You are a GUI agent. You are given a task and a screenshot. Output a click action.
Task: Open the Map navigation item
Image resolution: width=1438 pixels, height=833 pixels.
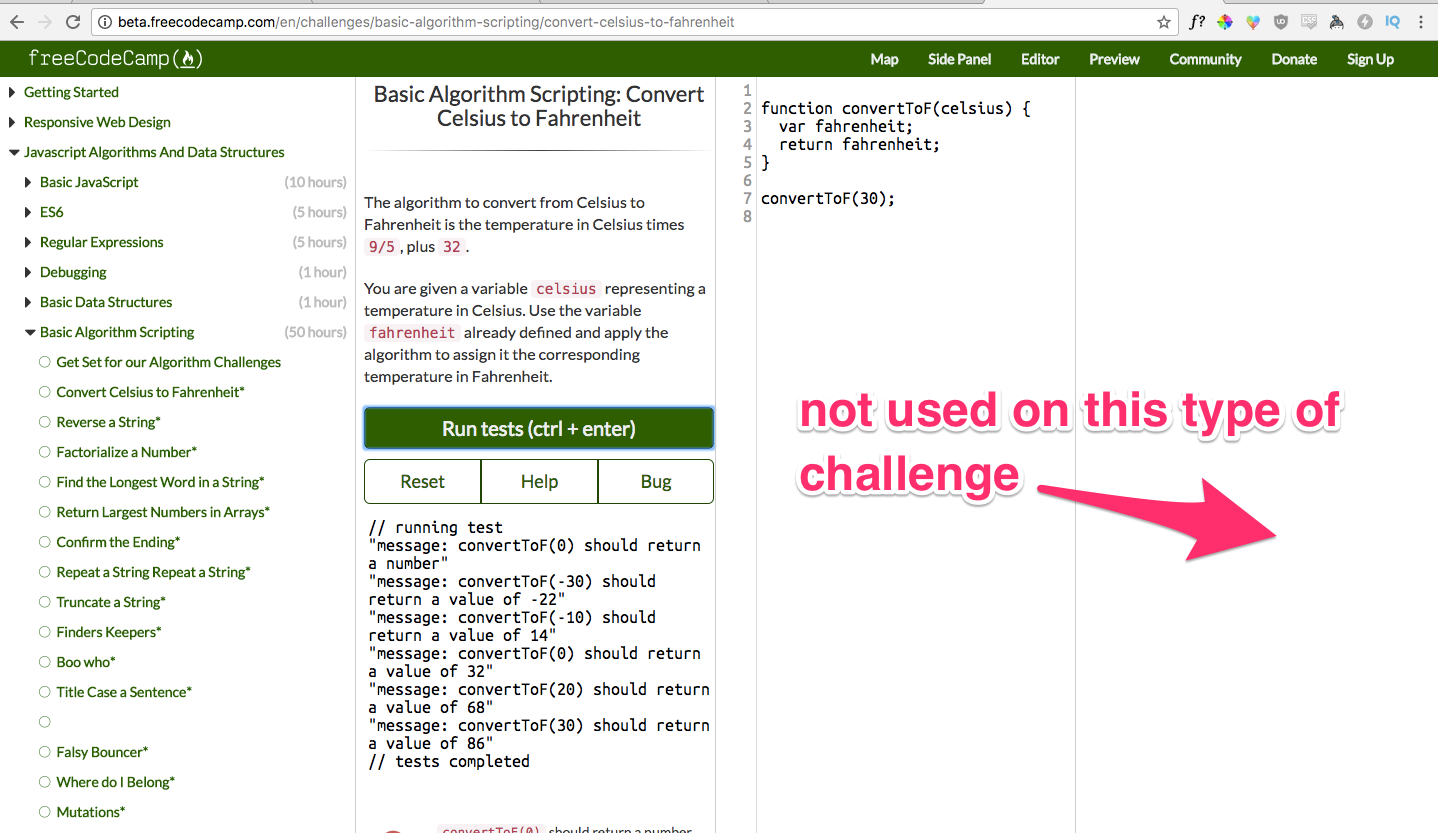click(884, 59)
